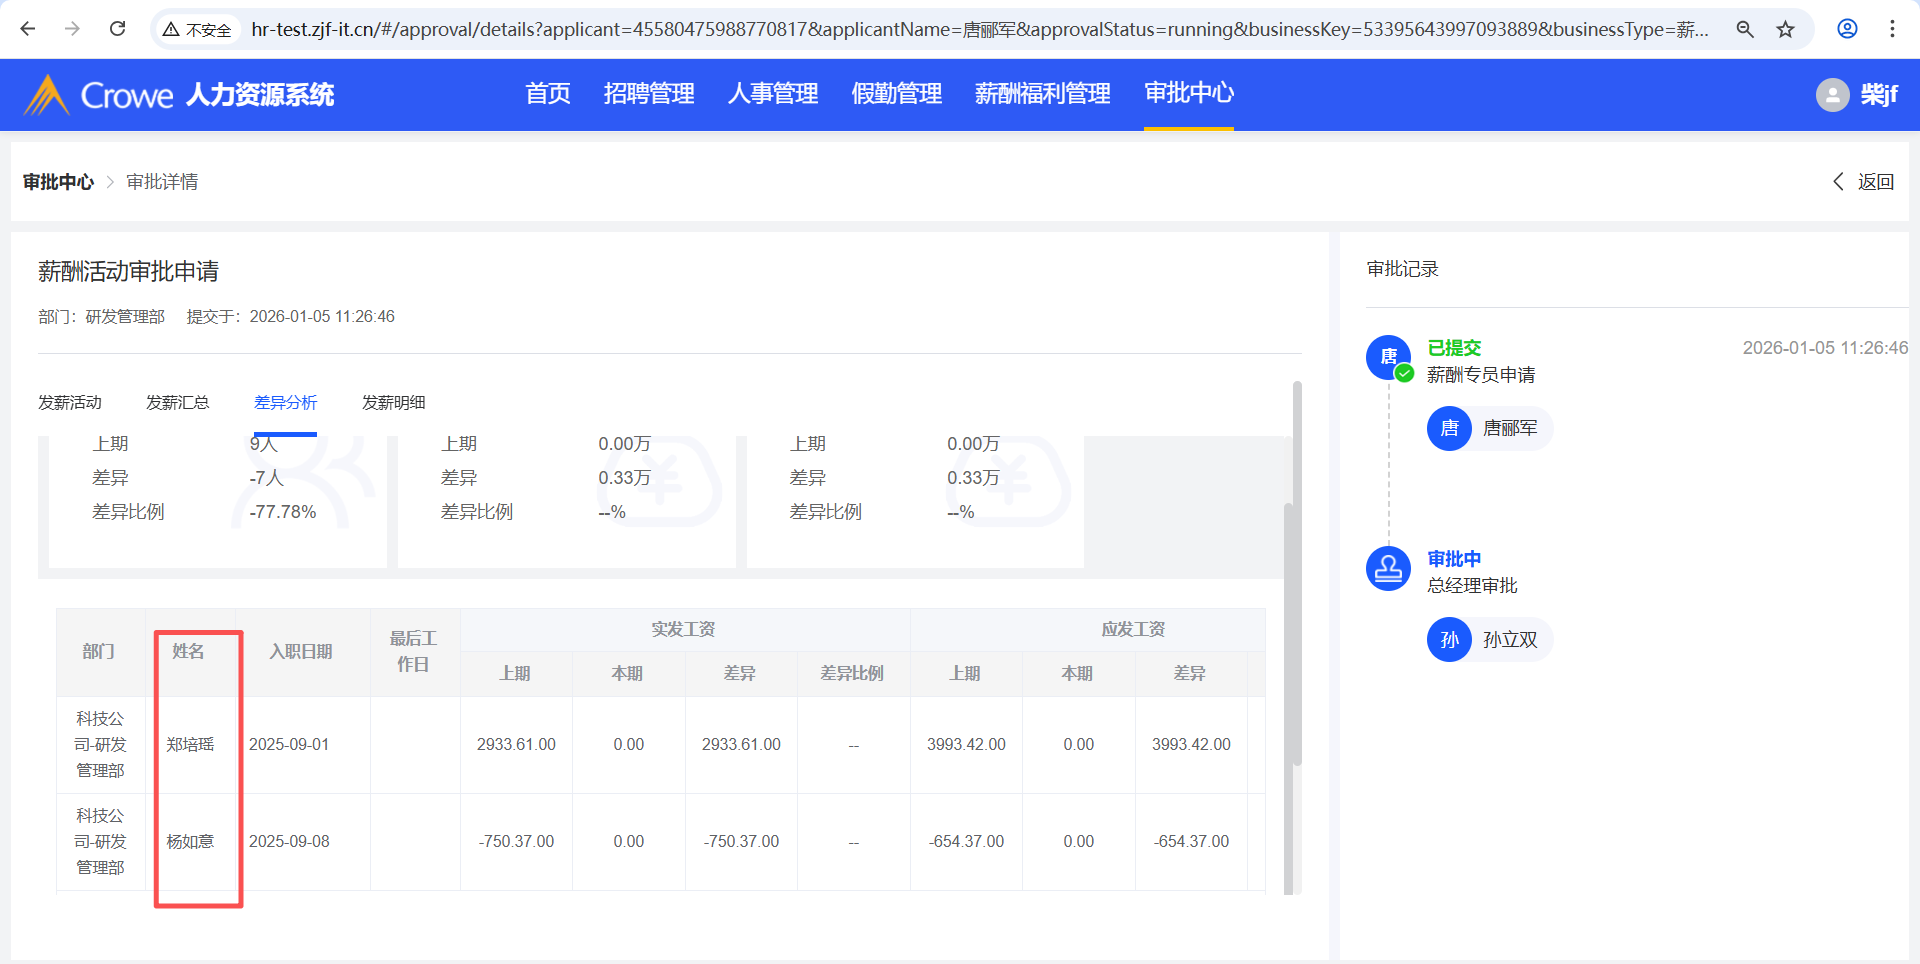Go to 招聘管理 in navigation
The height and width of the screenshot is (964, 1920).
649,94
